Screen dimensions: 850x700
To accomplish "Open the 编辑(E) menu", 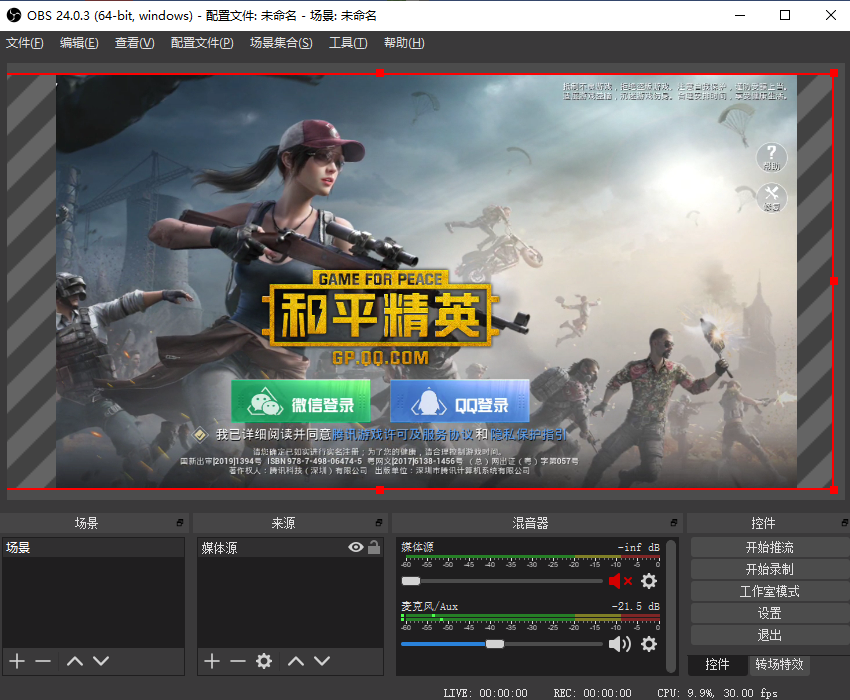I will [79, 43].
